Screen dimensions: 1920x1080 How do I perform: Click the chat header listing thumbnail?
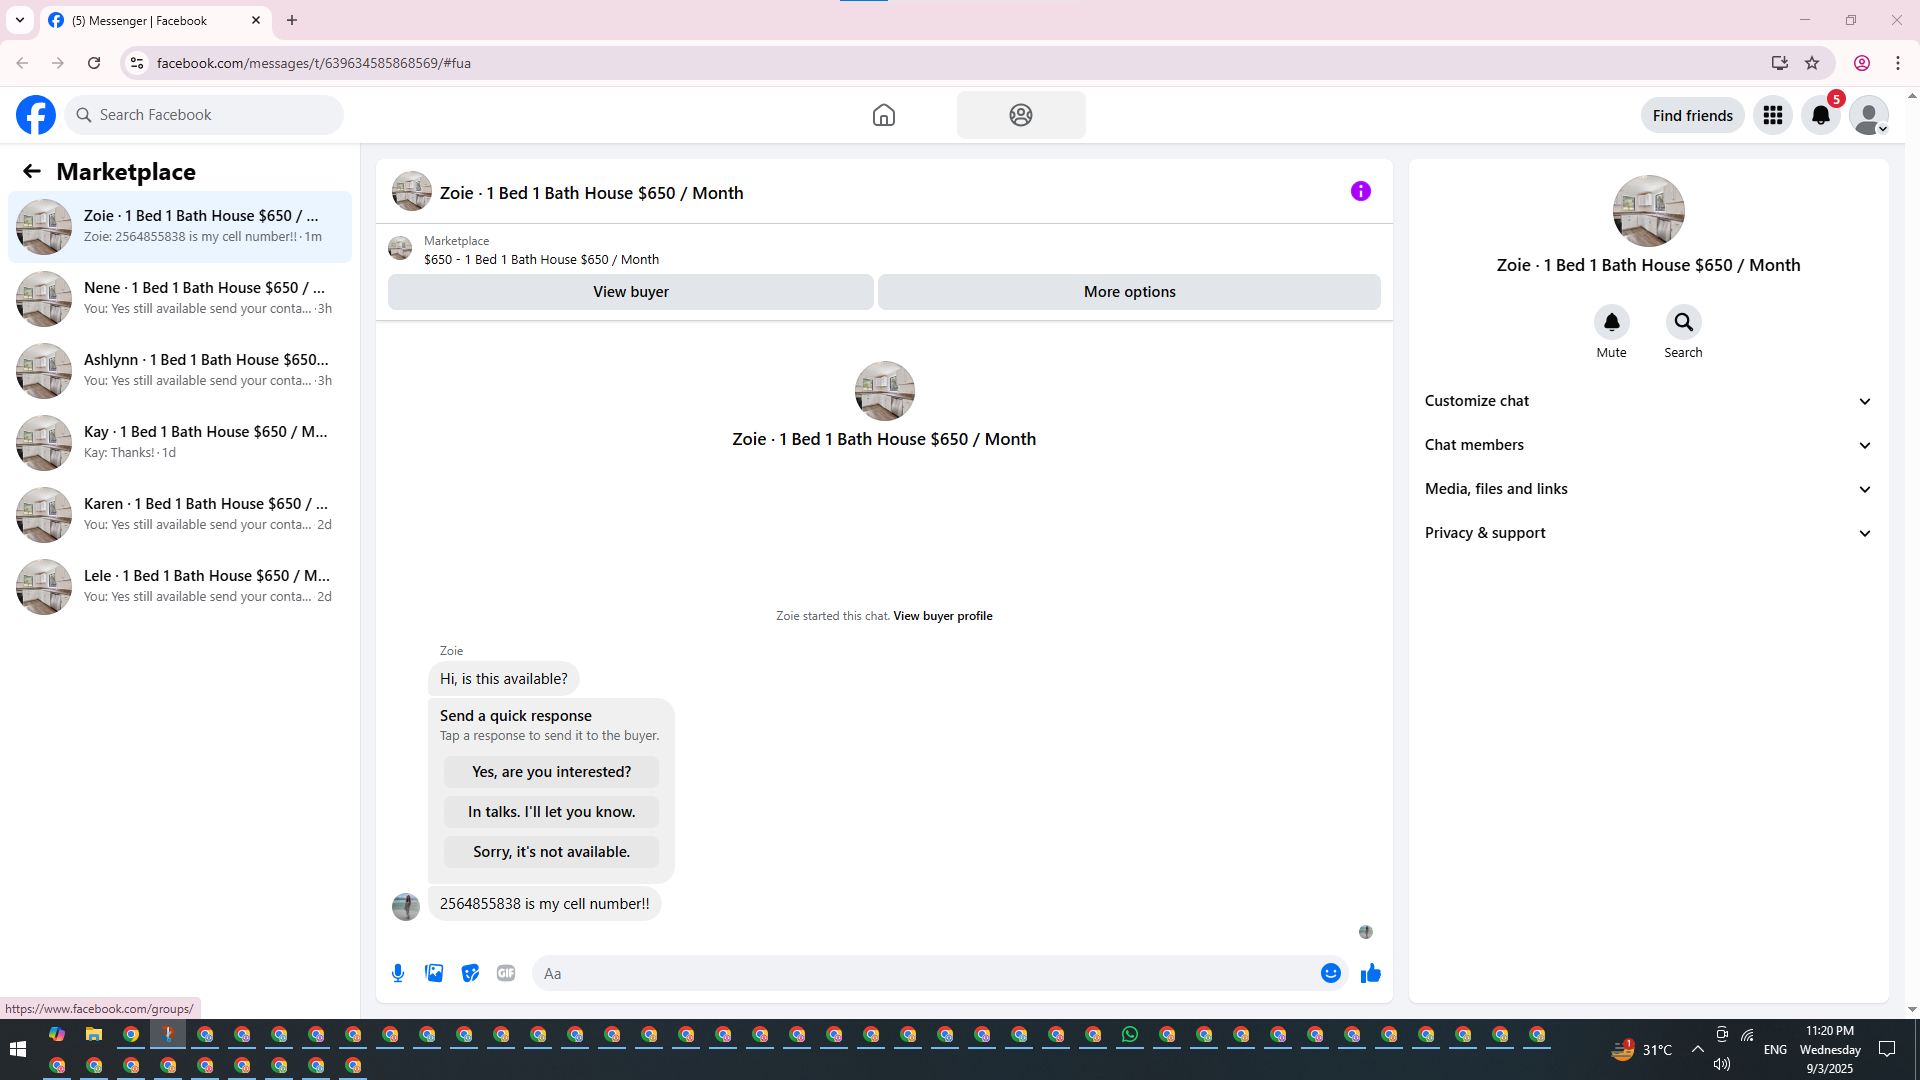coord(412,191)
